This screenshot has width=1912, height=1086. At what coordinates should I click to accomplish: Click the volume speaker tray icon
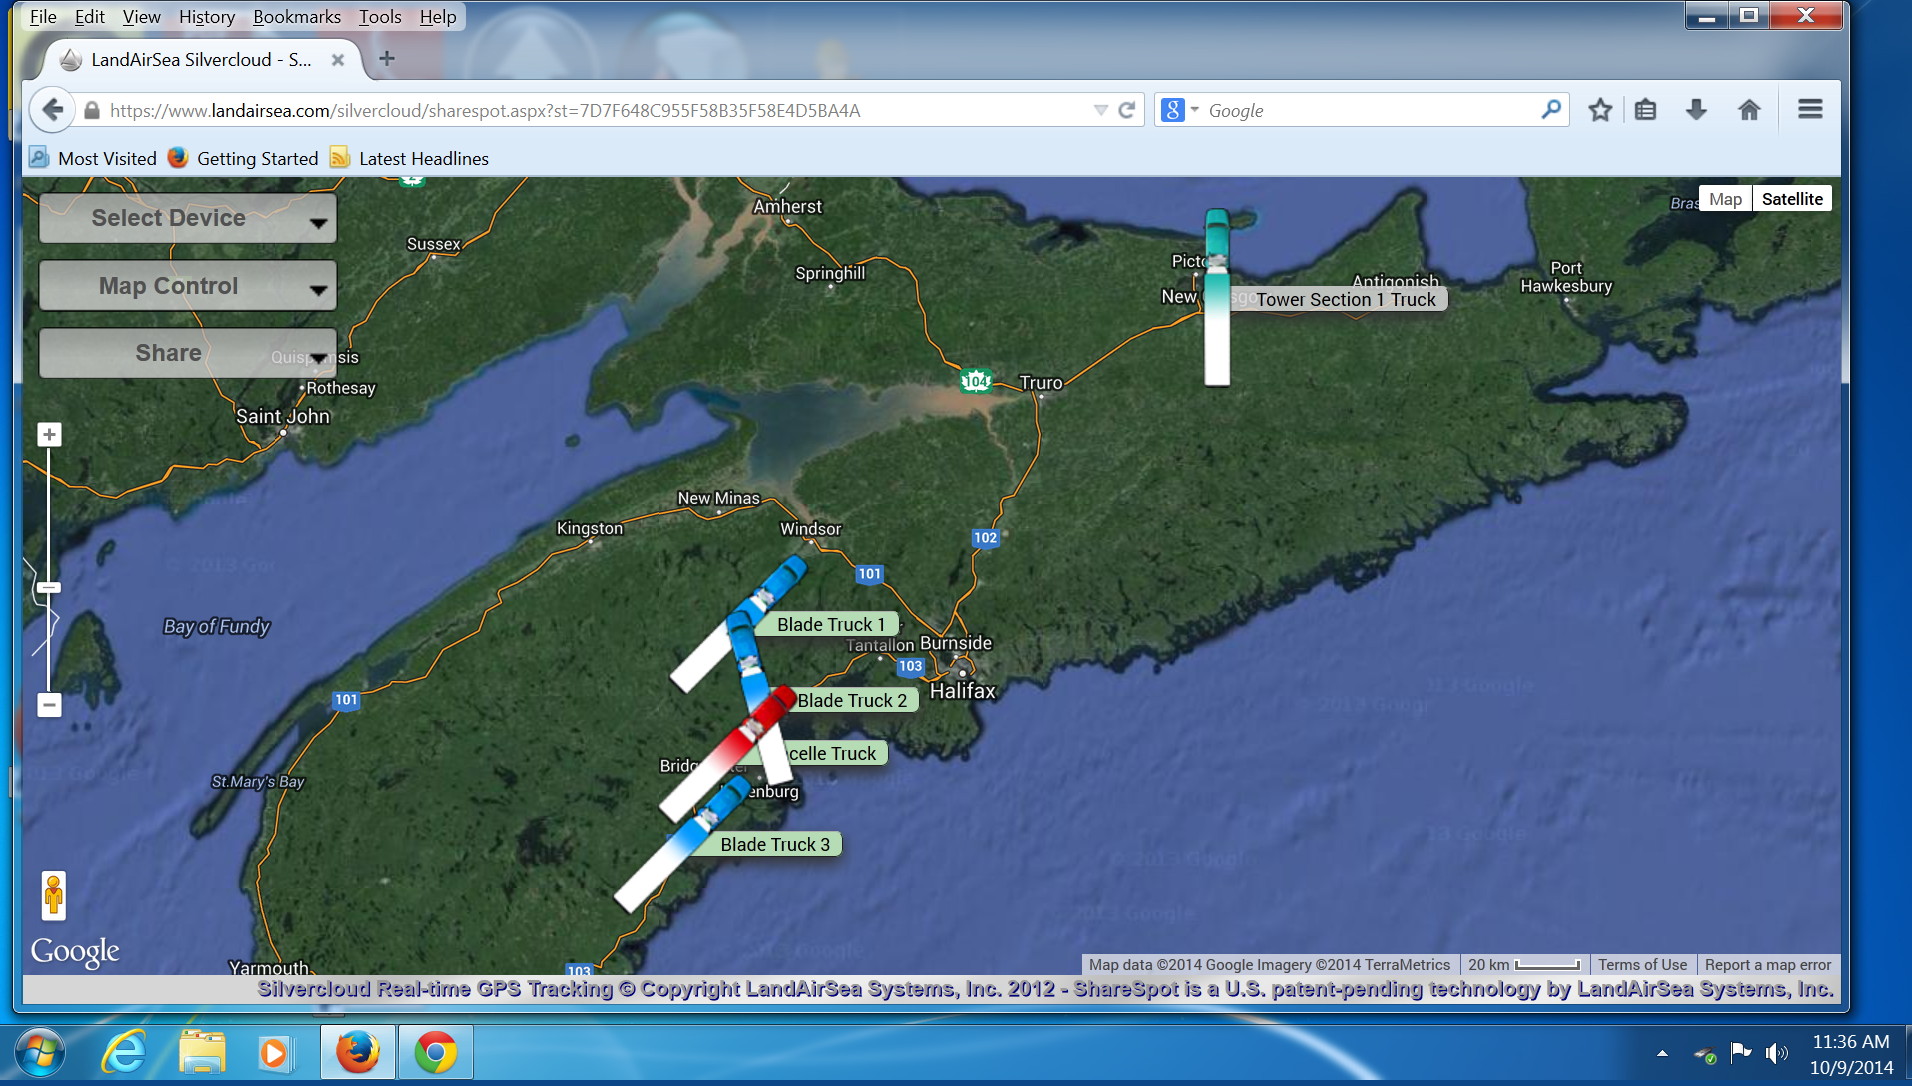pos(1777,1053)
